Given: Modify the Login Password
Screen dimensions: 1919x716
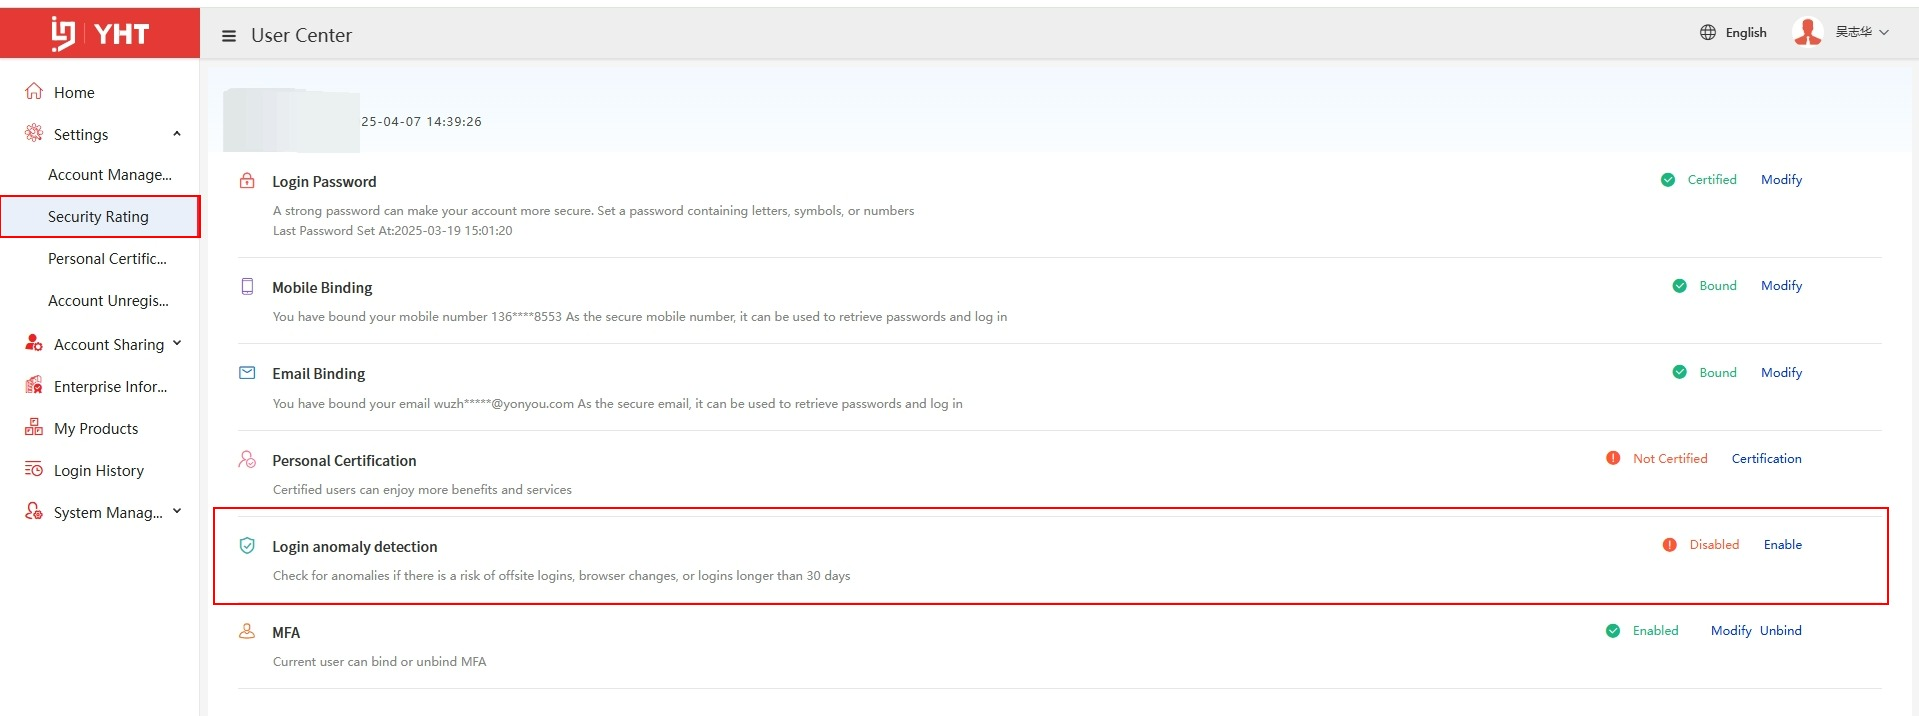Looking at the screenshot, I should pos(1781,180).
